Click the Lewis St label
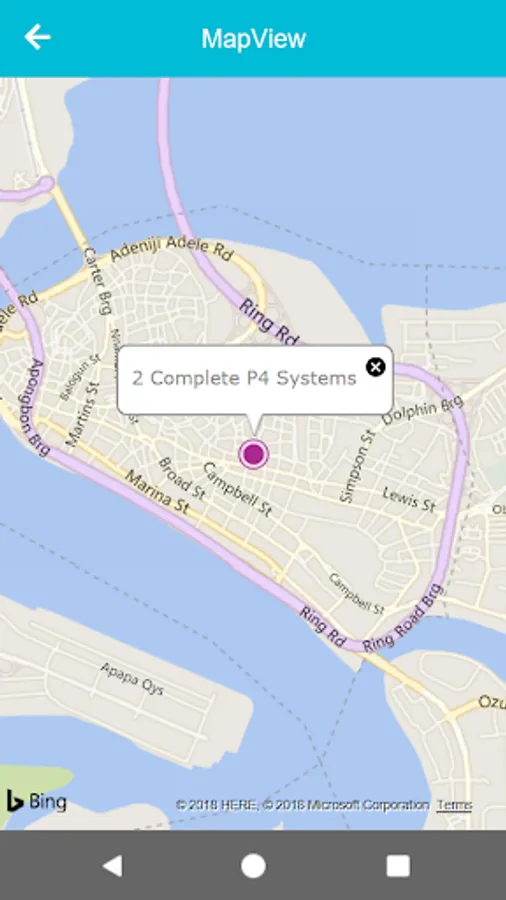Screen dimensions: 506x900 [410, 499]
